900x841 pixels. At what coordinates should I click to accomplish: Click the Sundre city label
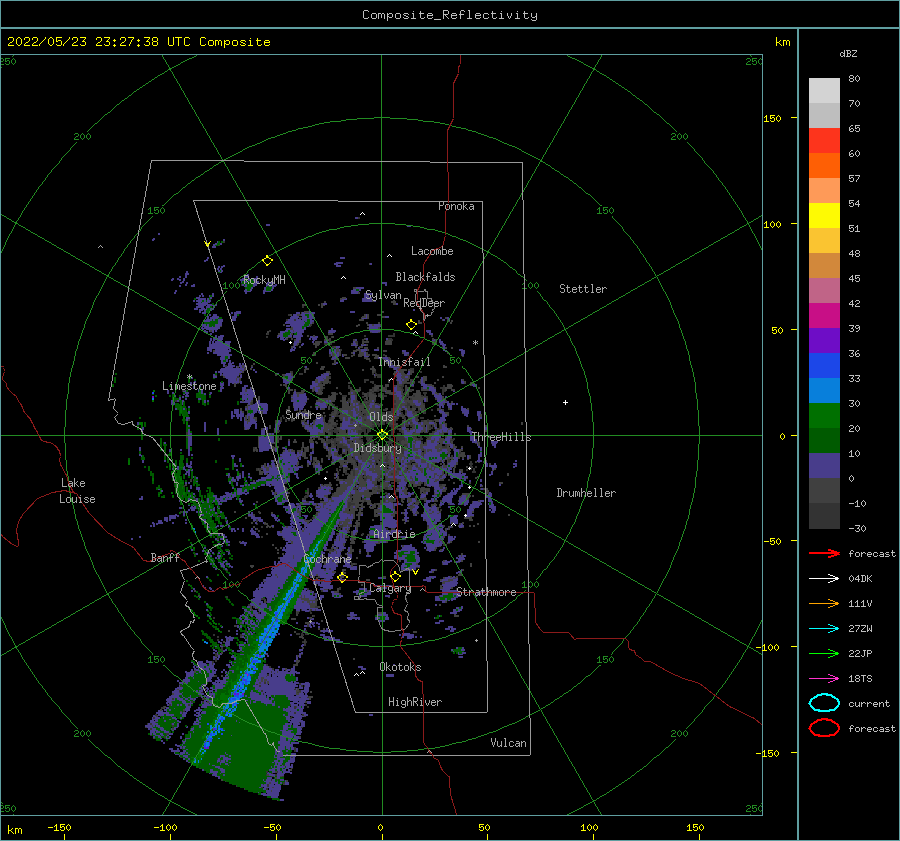coord(304,414)
